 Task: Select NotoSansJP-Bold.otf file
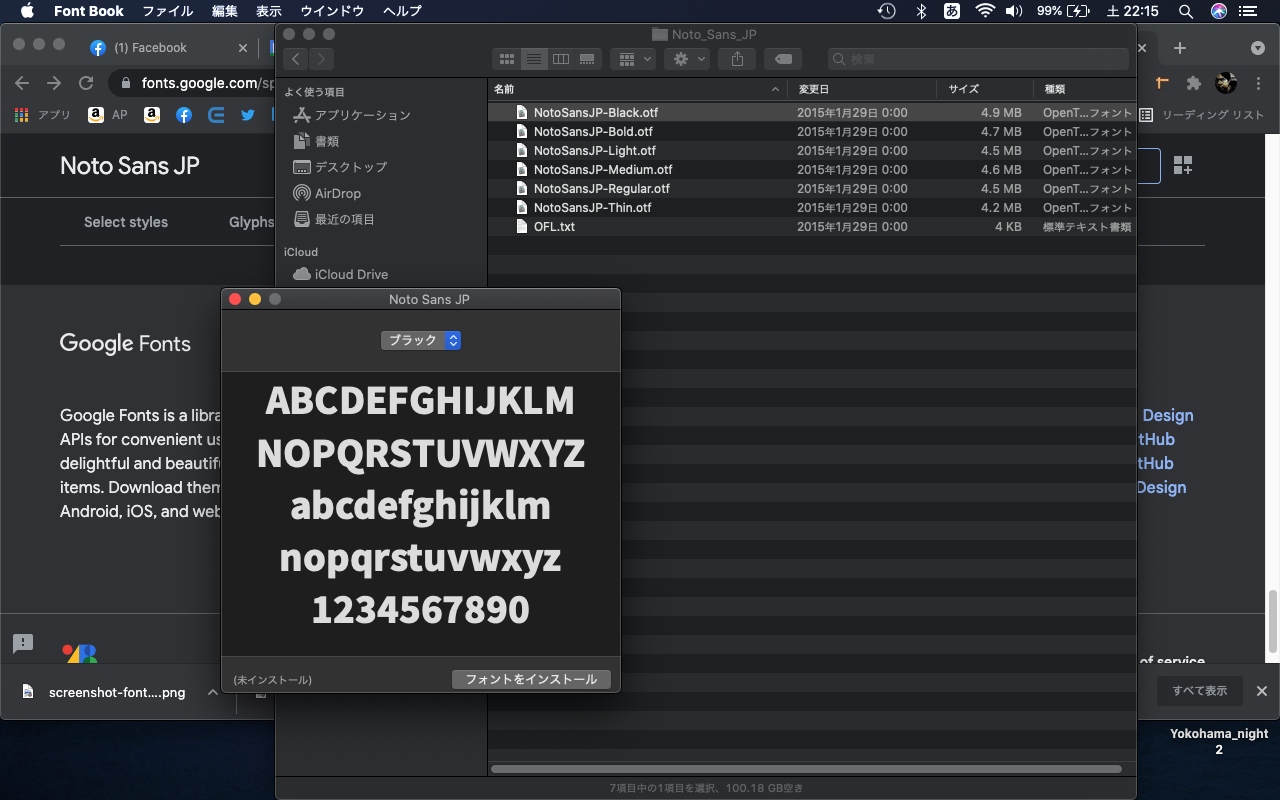(812, 132)
